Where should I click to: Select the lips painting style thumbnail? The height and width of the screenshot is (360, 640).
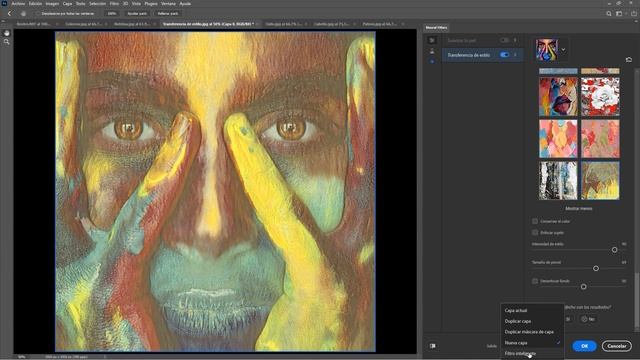[558, 97]
